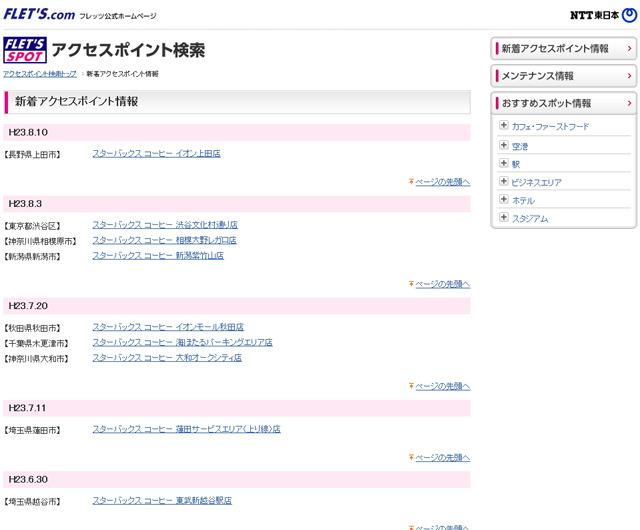640x530 pixels.
Task: Open メンテナンス情報 sidebar menu
Action: click(563, 76)
